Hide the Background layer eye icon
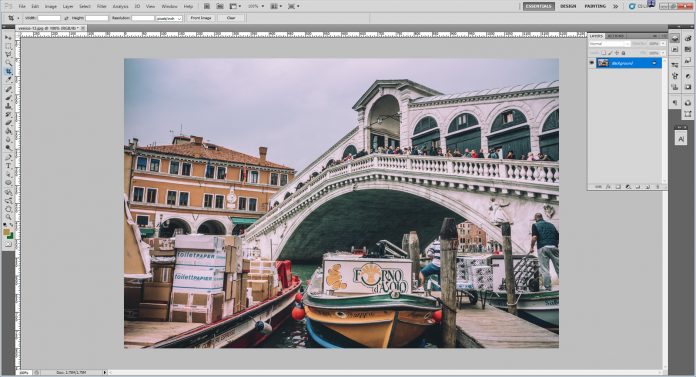The image size is (696, 377). coord(592,63)
